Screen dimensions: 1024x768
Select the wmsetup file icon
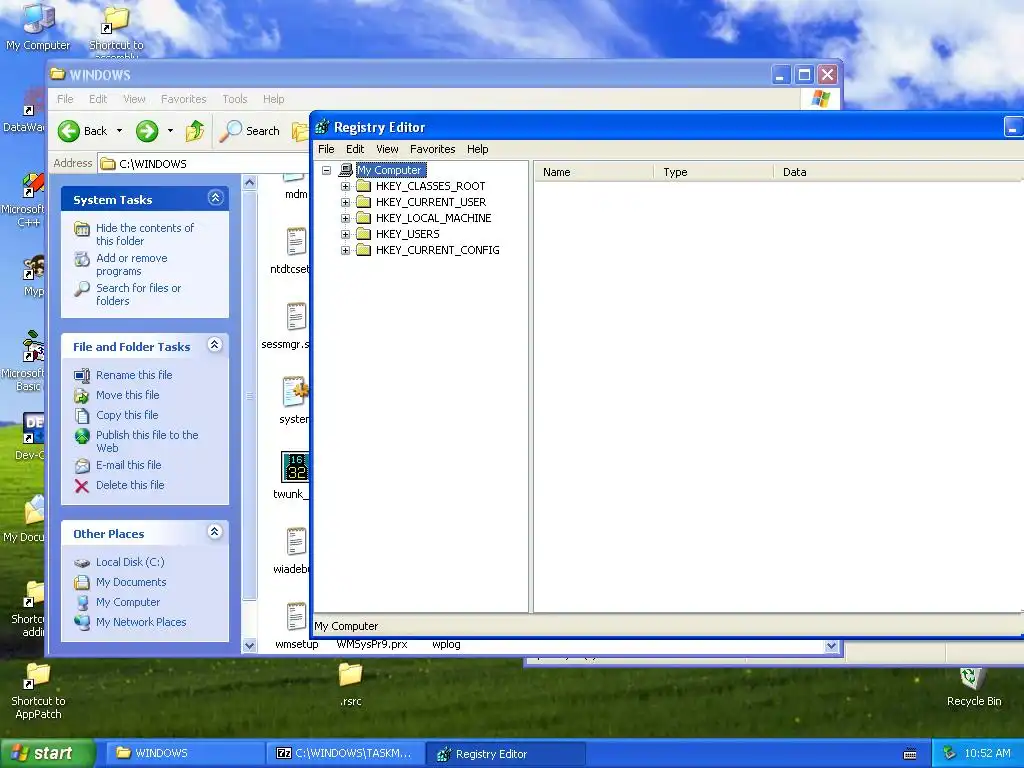(x=296, y=616)
